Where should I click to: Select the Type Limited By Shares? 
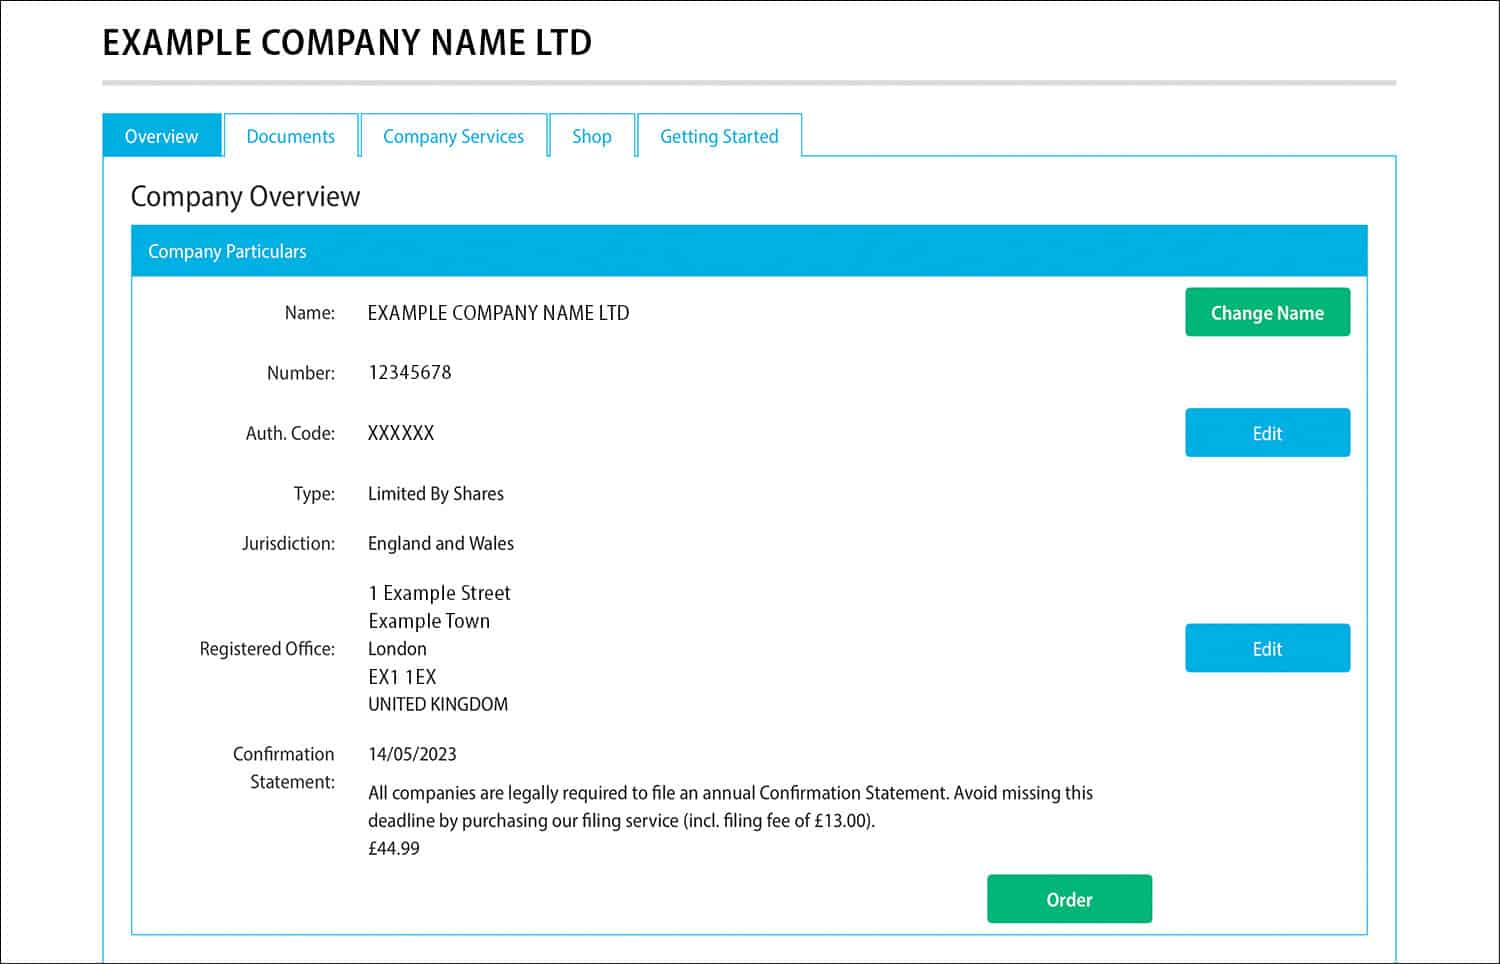435,493
